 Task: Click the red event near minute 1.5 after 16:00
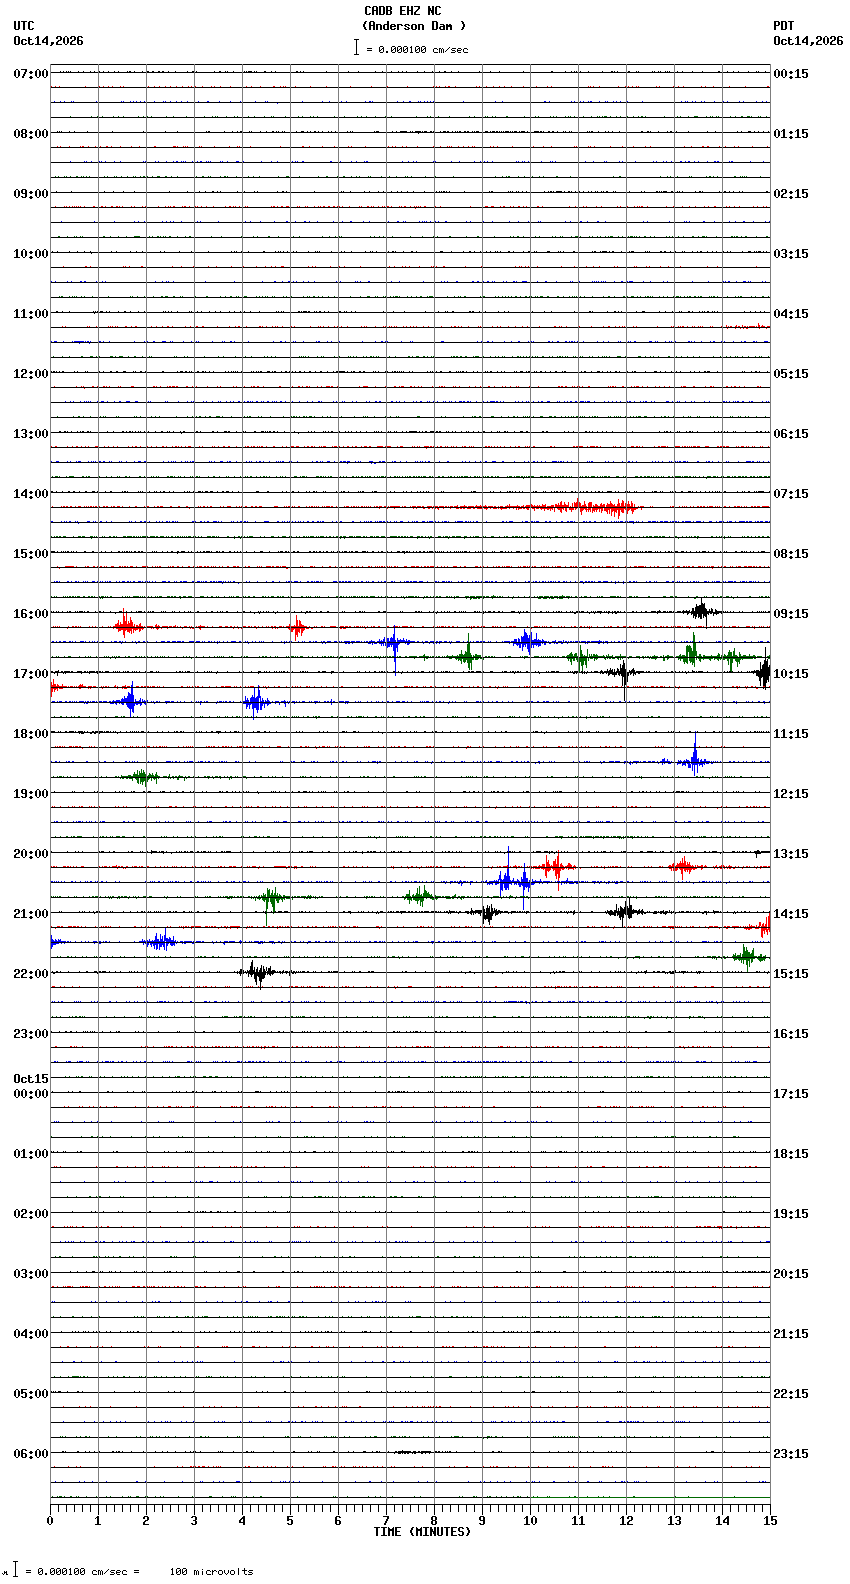(127, 626)
